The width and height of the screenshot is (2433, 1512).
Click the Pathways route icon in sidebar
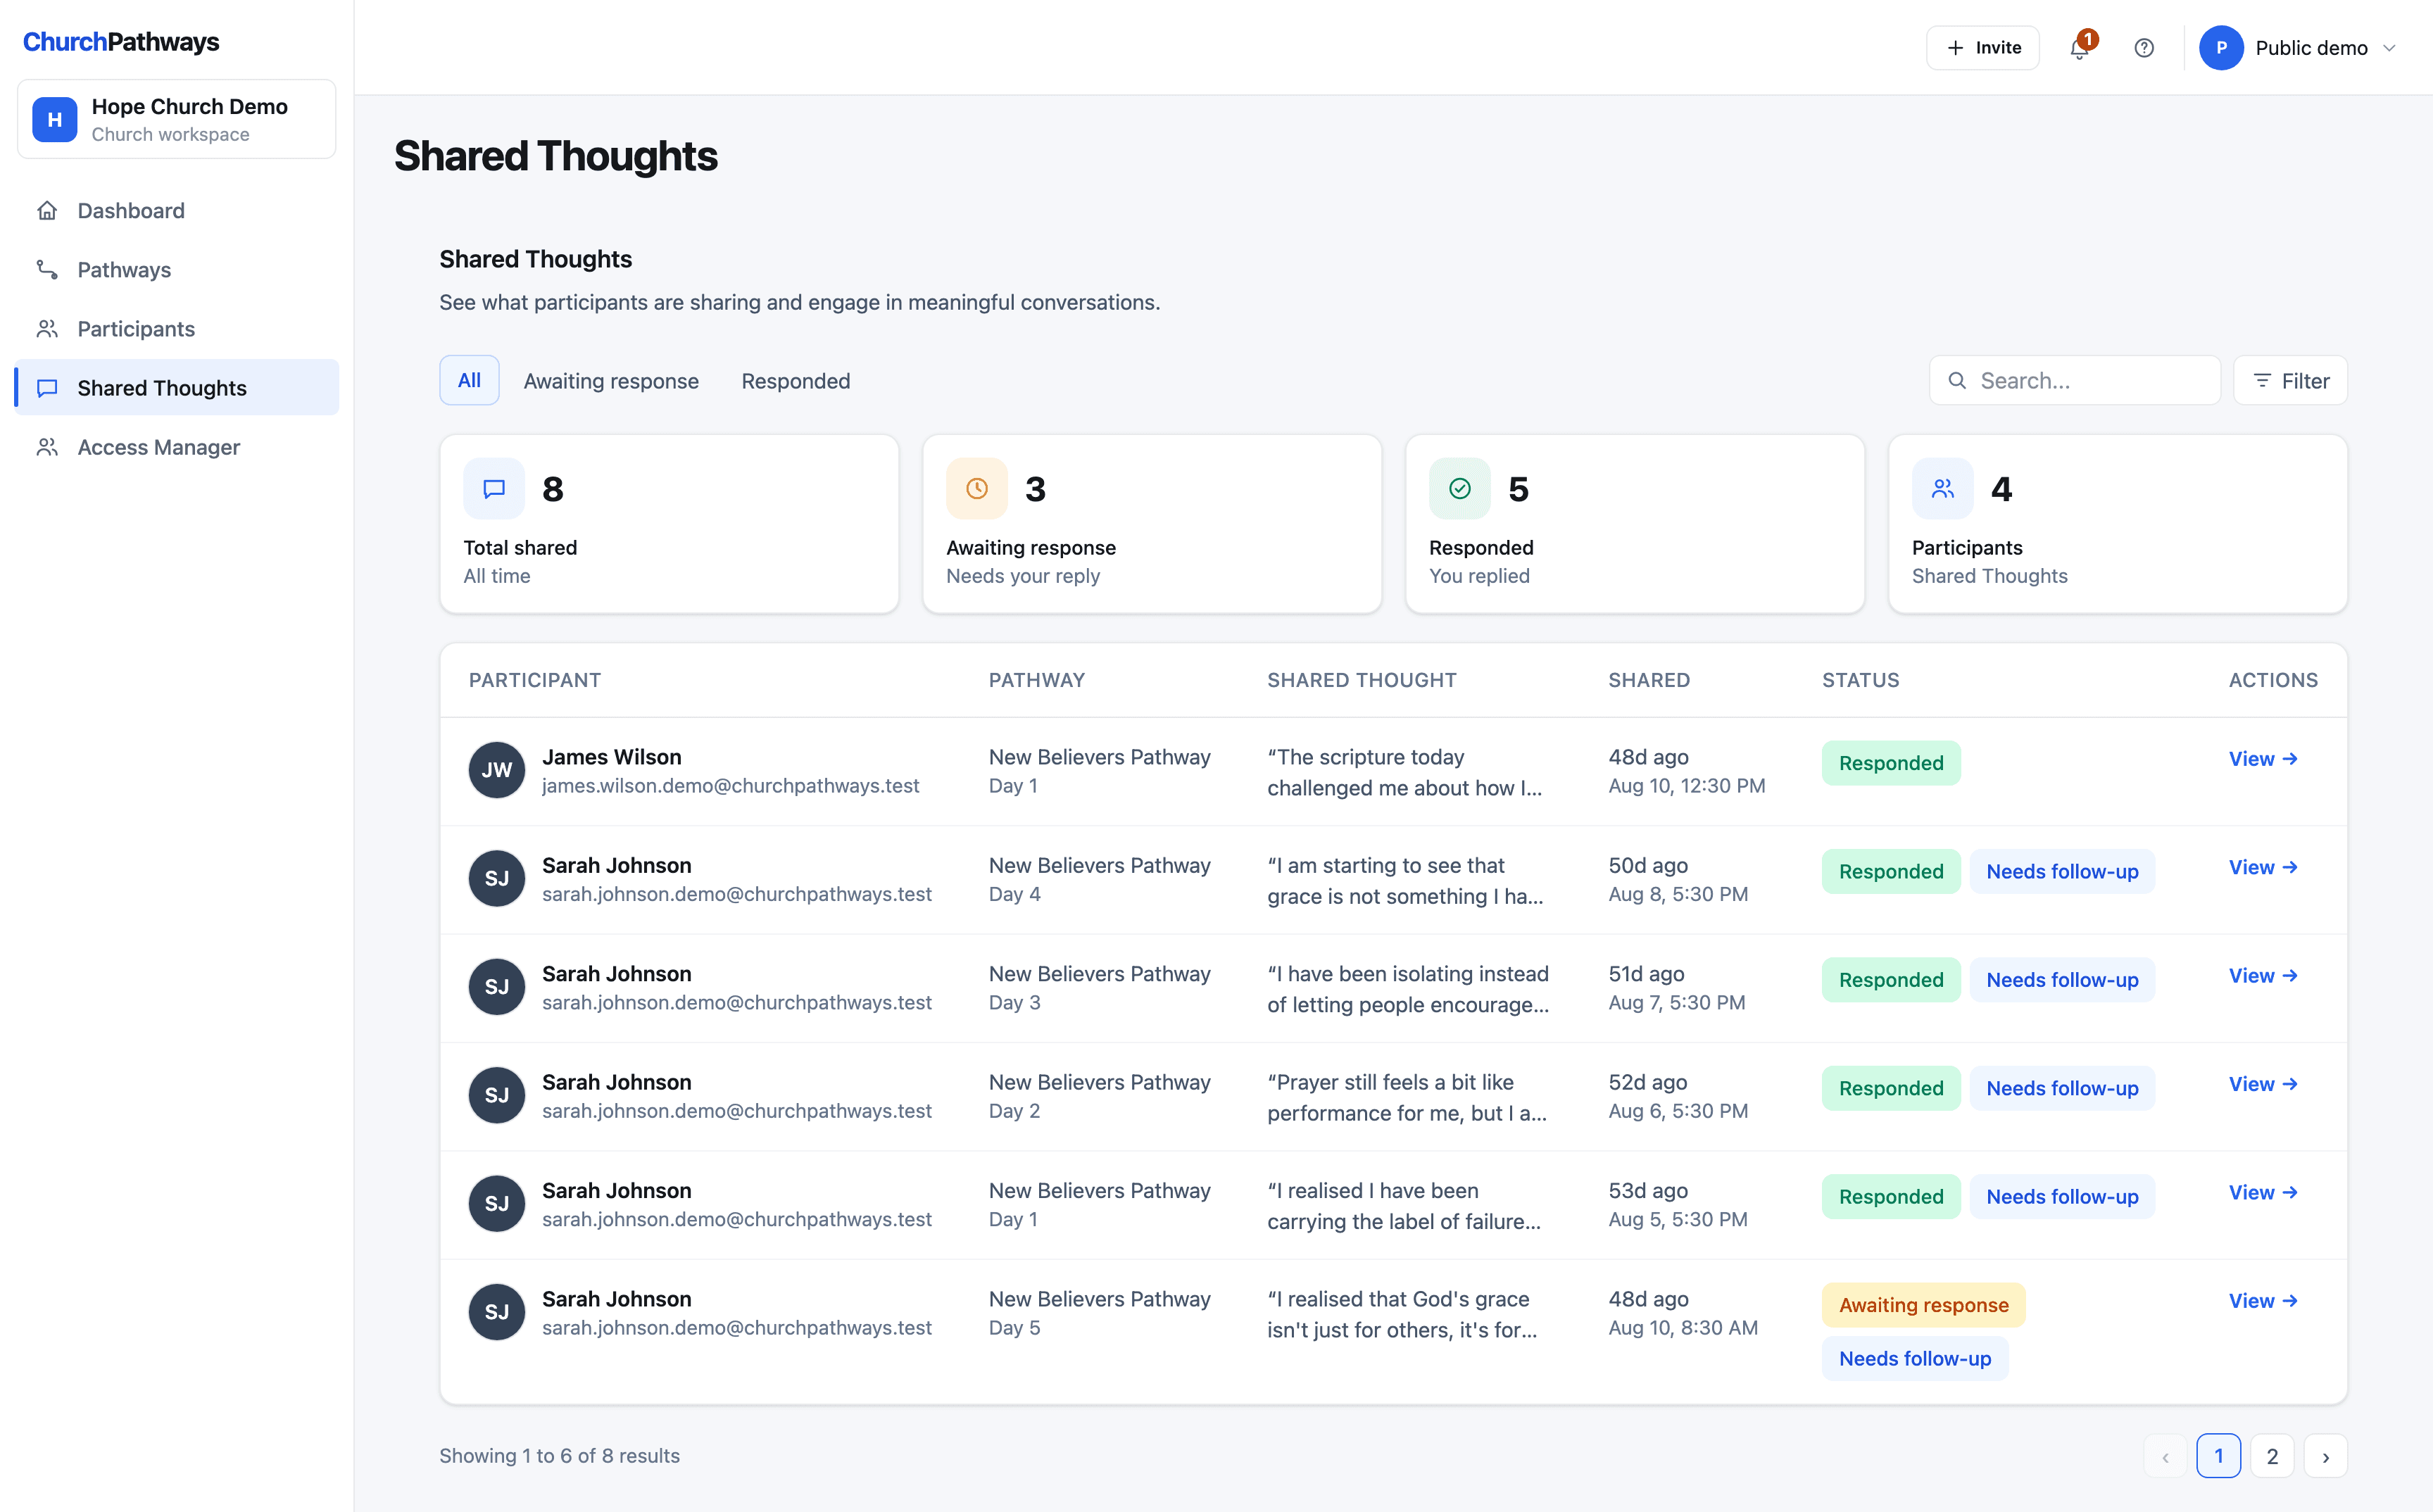(47, 269)
